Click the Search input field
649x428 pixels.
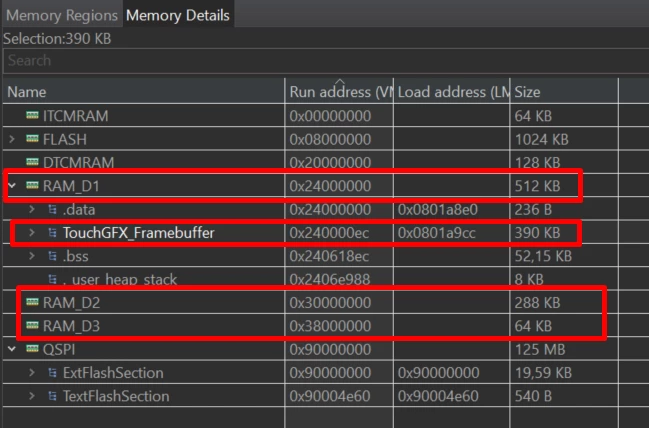click(x=326, y=60)
